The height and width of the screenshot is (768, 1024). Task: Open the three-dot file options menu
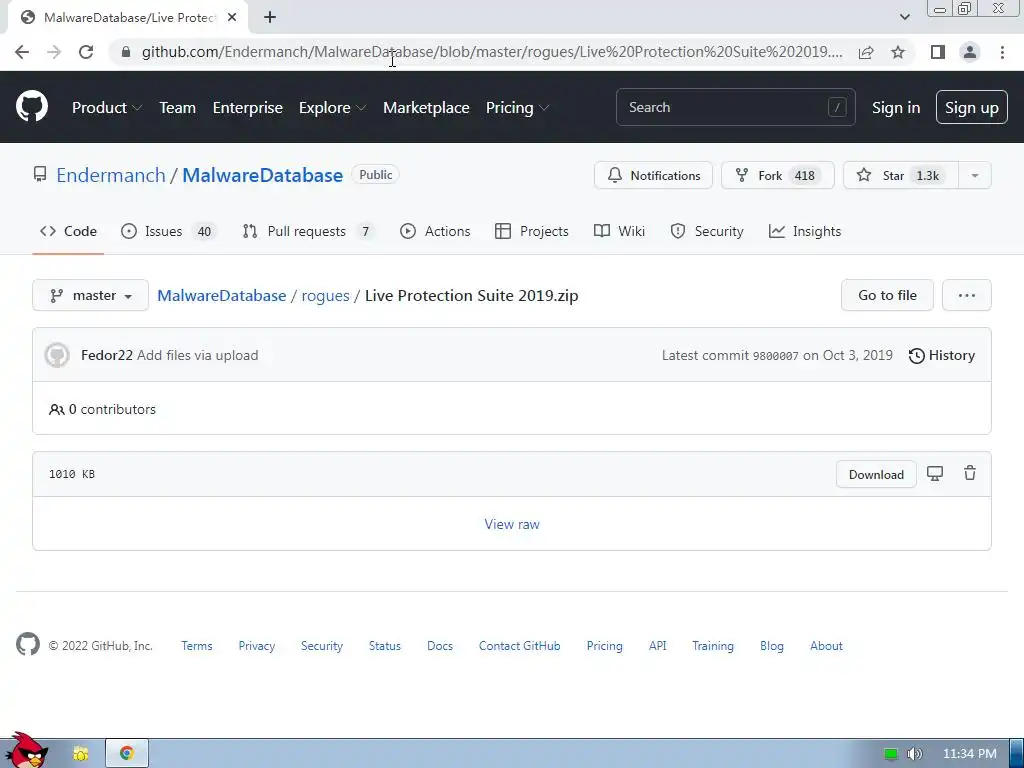click(967, 295)
